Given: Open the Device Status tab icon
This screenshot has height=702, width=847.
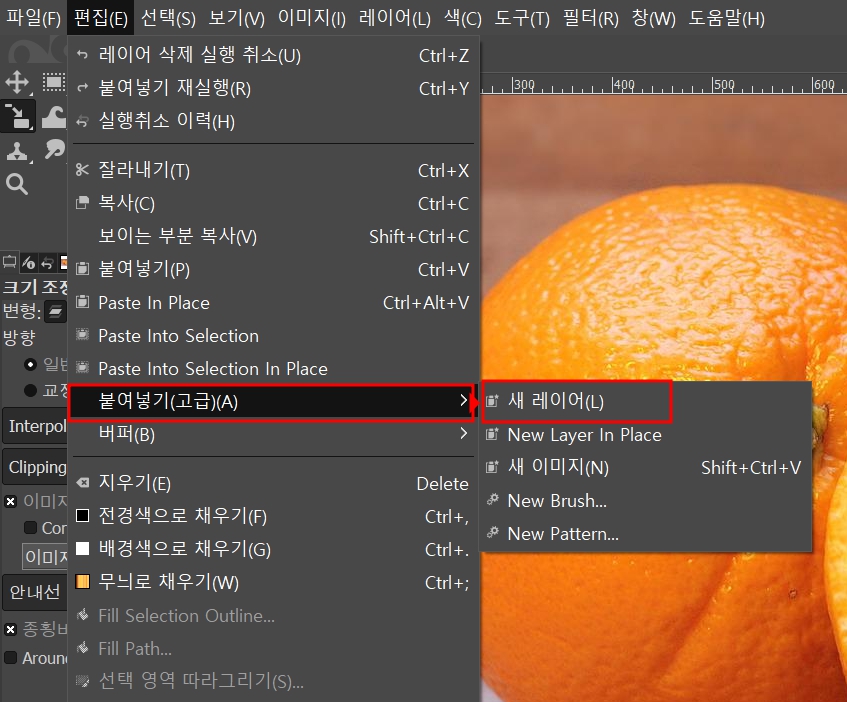Looking at the screenshot, I should pyautogui.click(x=28, y=263).
